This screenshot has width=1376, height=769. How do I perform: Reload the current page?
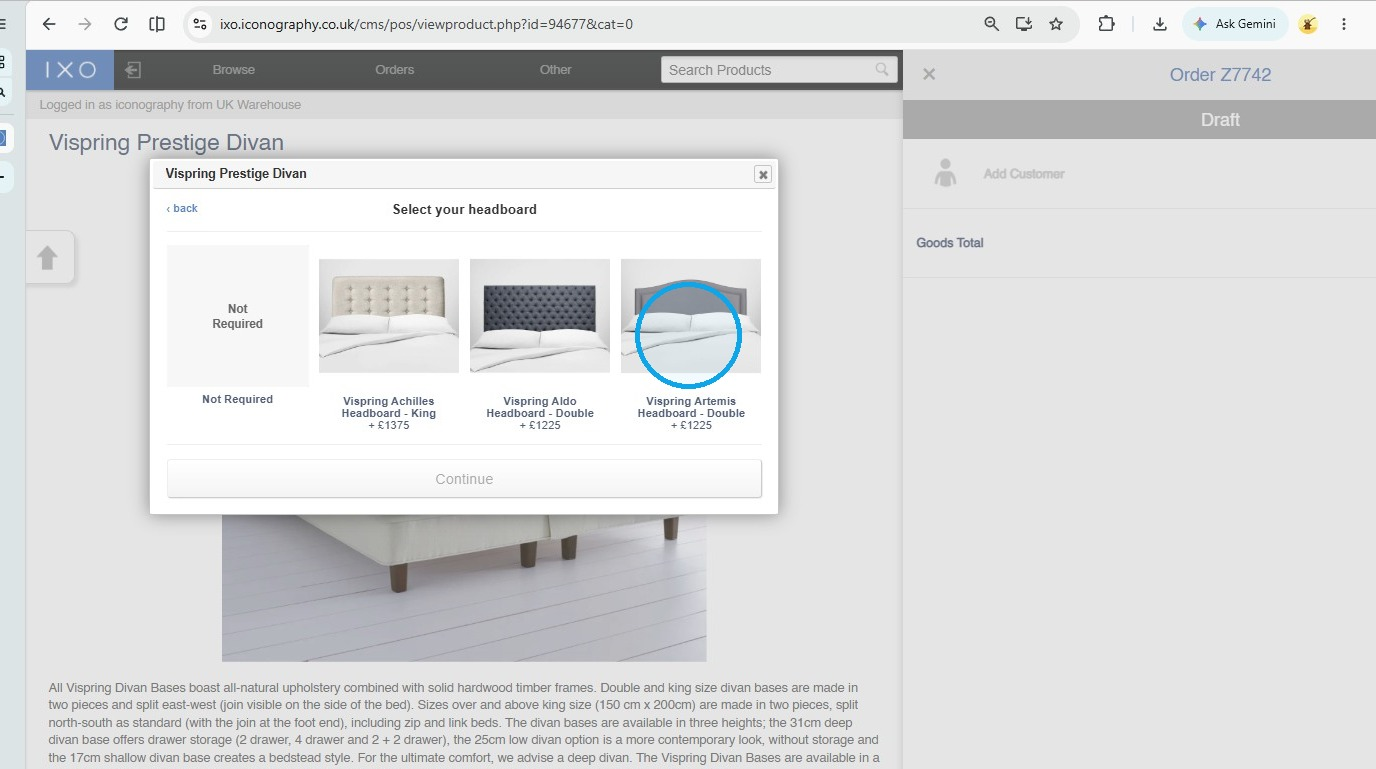tap(121, 24)
